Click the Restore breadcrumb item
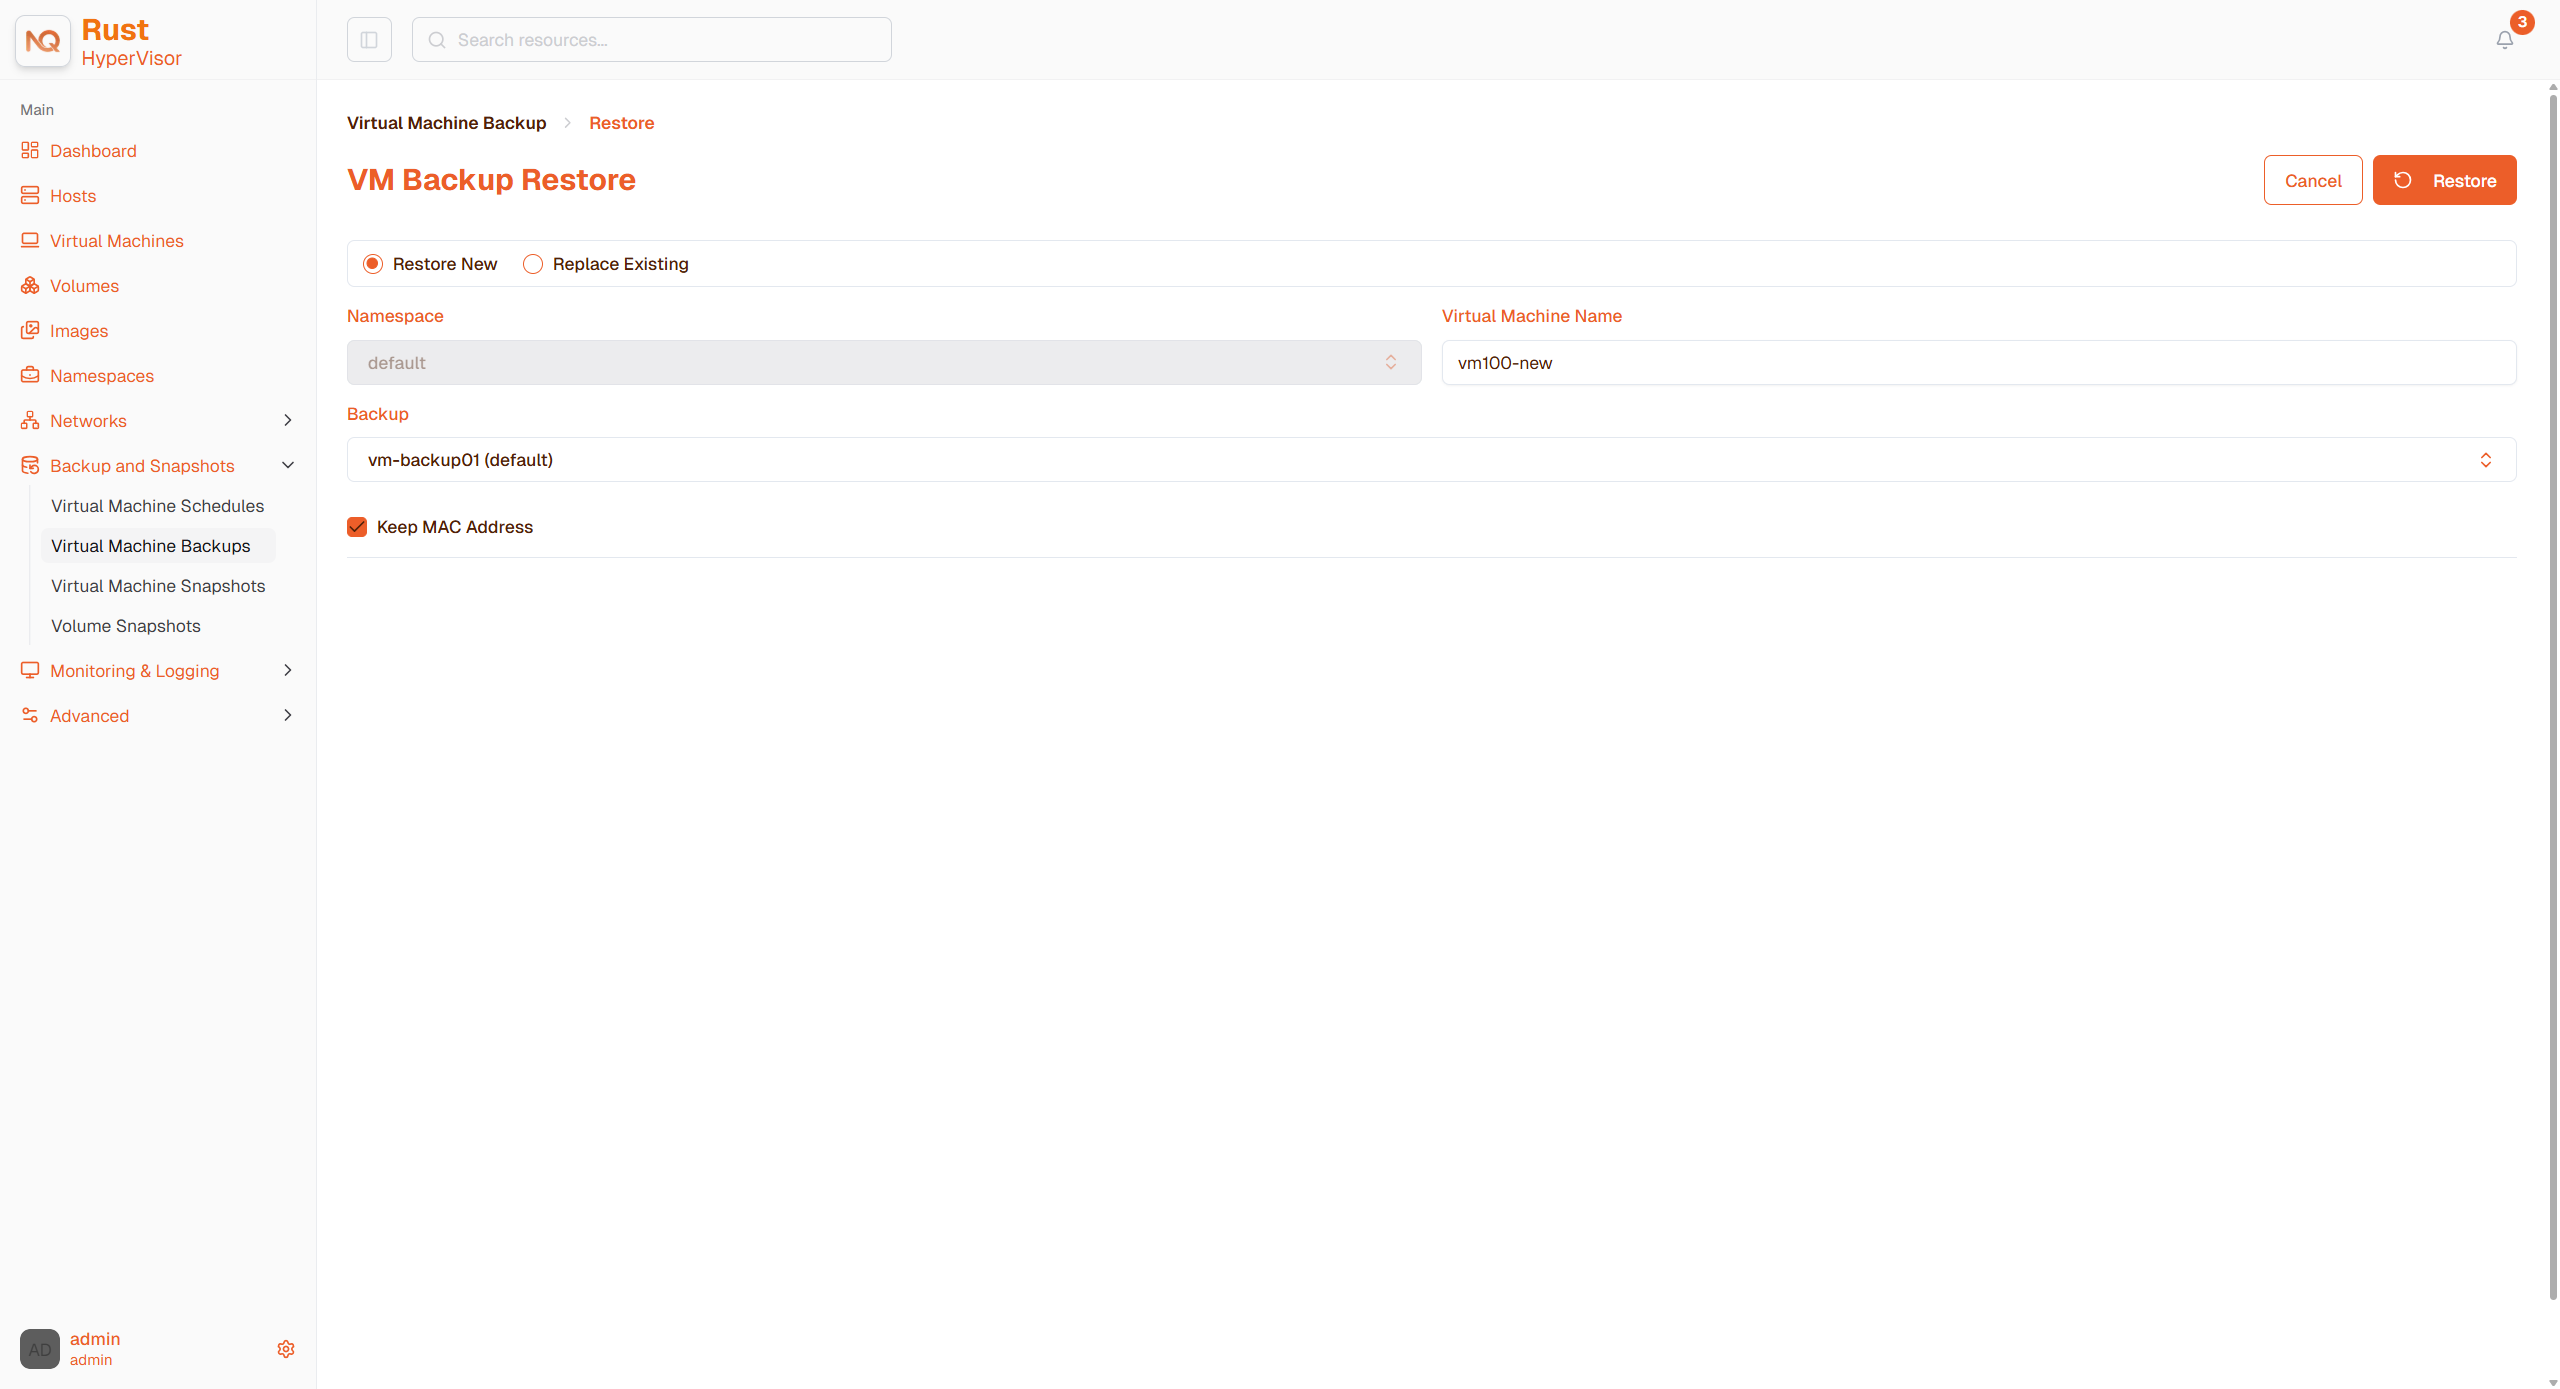The width and height of the screenshot is (2560, 1389). tap(622, 123)
